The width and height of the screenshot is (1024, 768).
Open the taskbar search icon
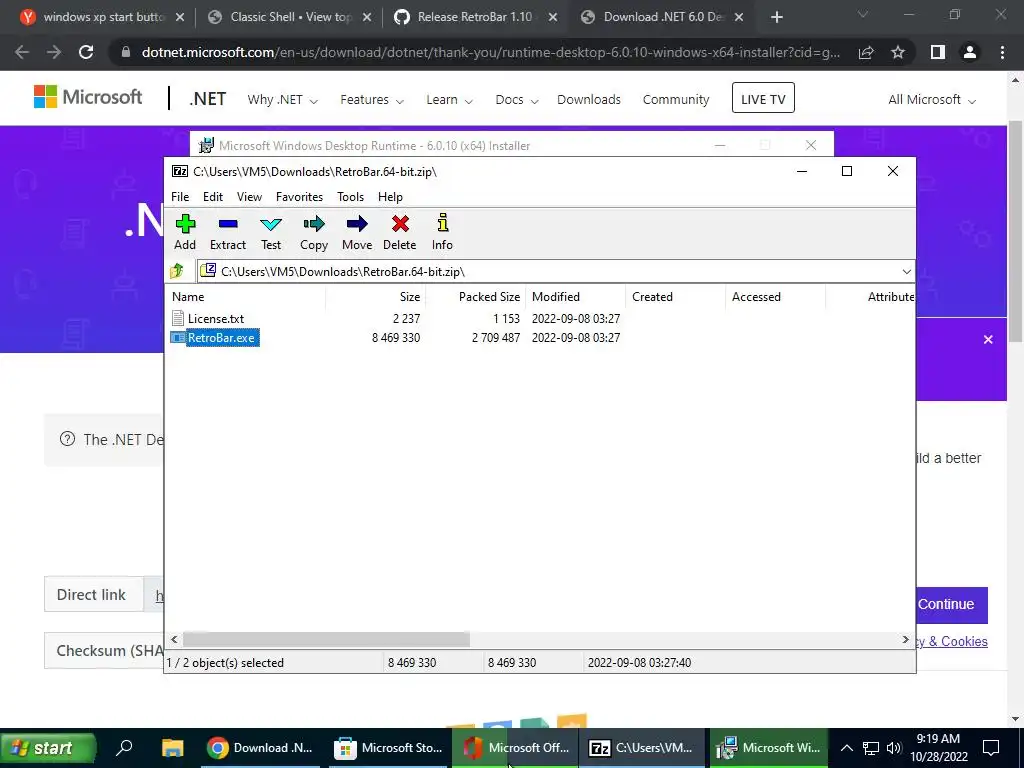click(x=124, y=748)
